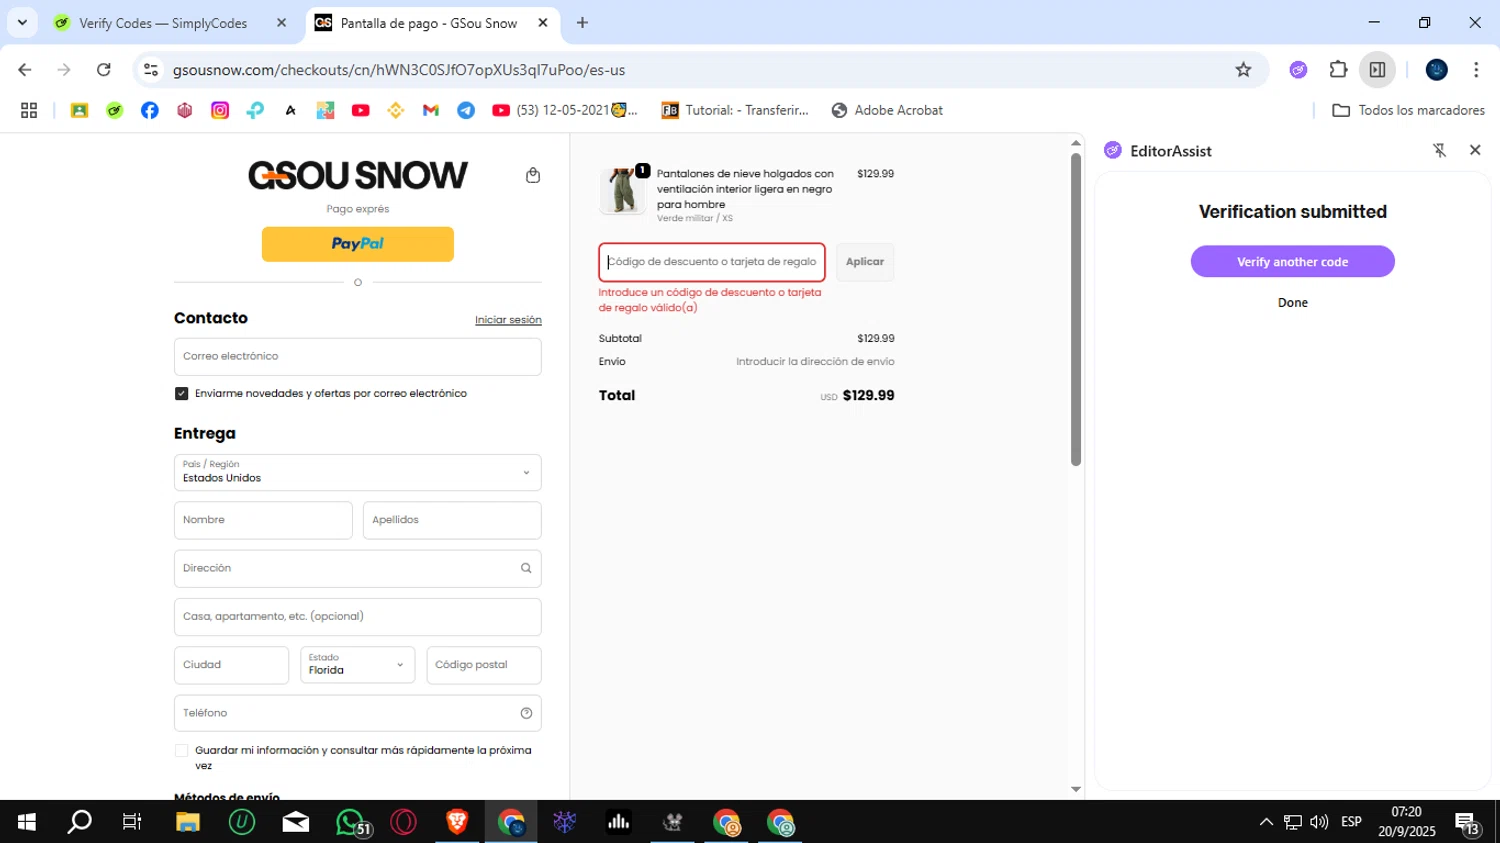Open the Instagram bookmark

pyautogui.click(x=220, y=110)
